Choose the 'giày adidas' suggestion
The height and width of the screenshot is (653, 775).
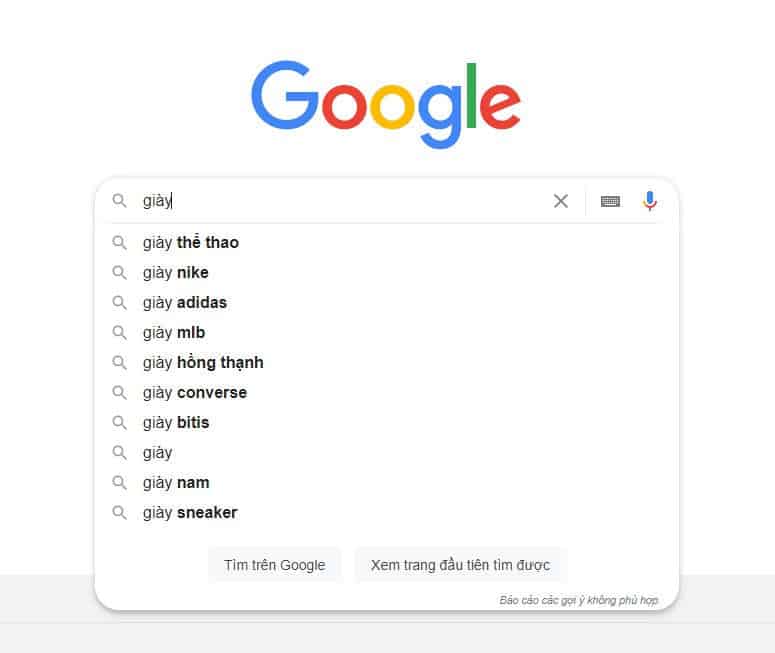point(185,303)
